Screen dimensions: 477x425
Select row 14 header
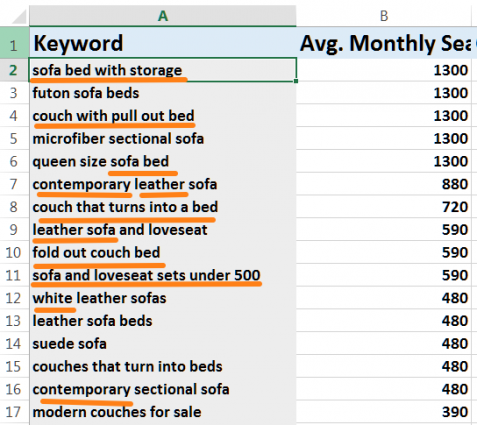click(14, 344)
